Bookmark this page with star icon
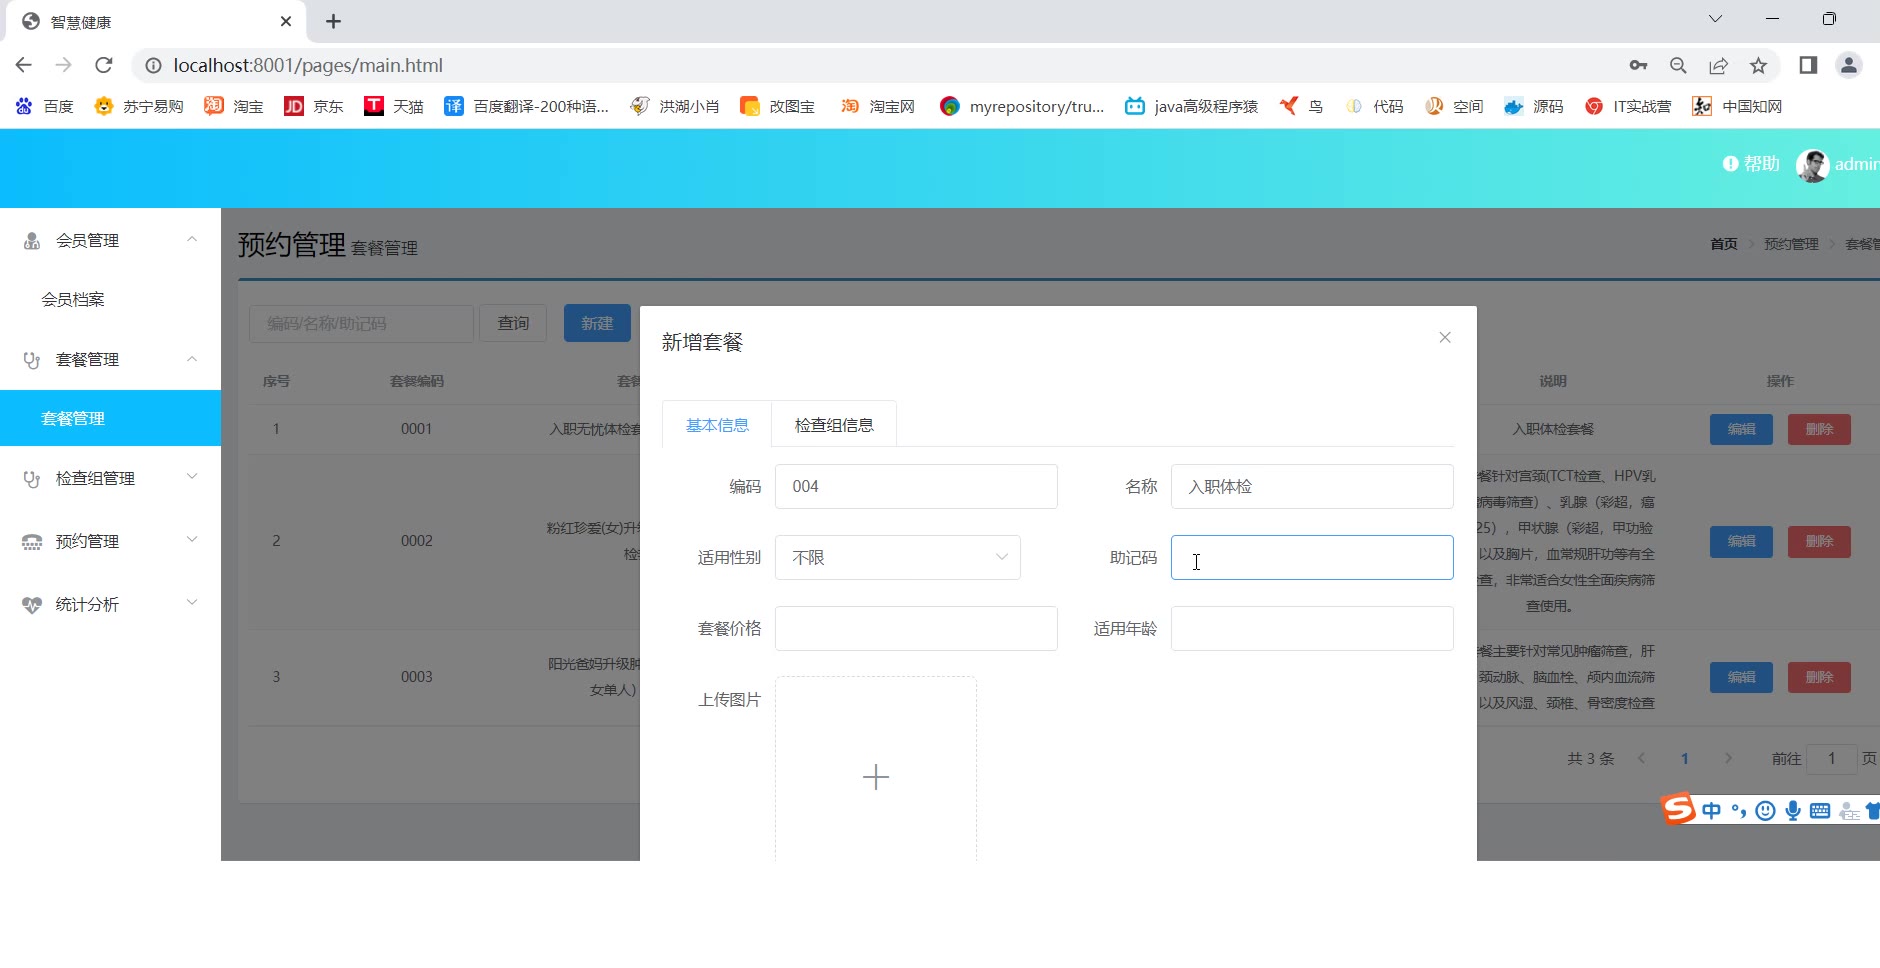 coord(1758,65)
